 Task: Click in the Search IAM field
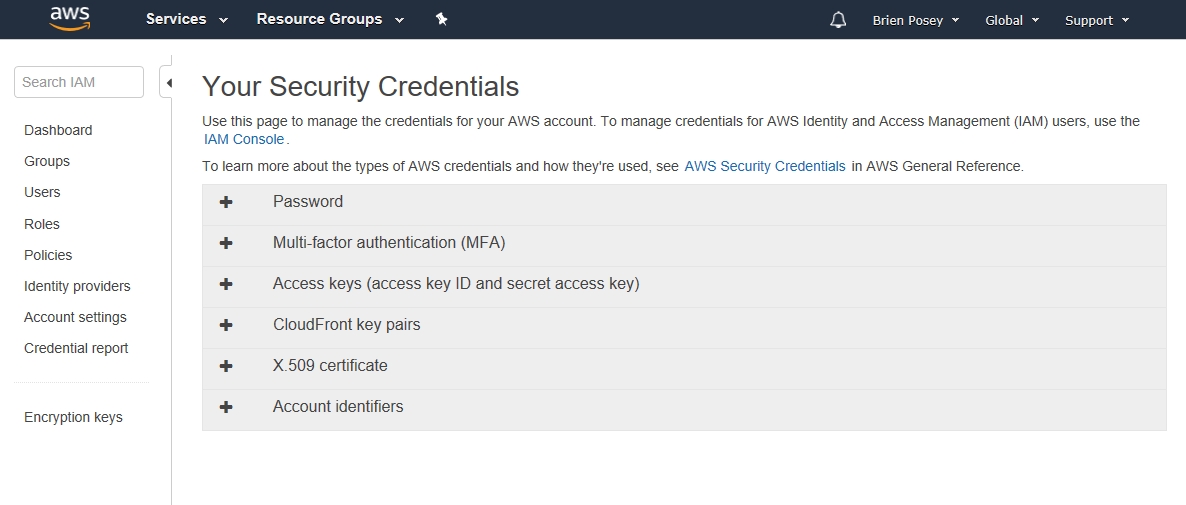79,82
